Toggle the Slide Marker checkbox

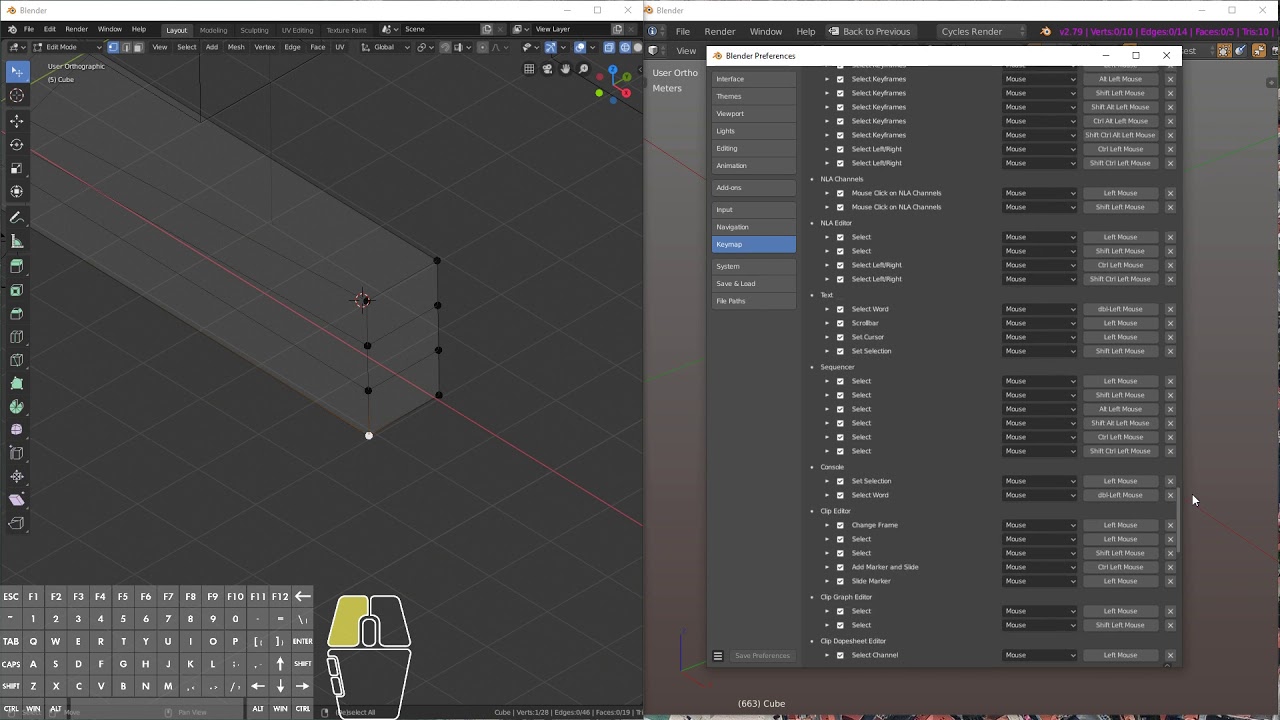click(x=840, y=581)
